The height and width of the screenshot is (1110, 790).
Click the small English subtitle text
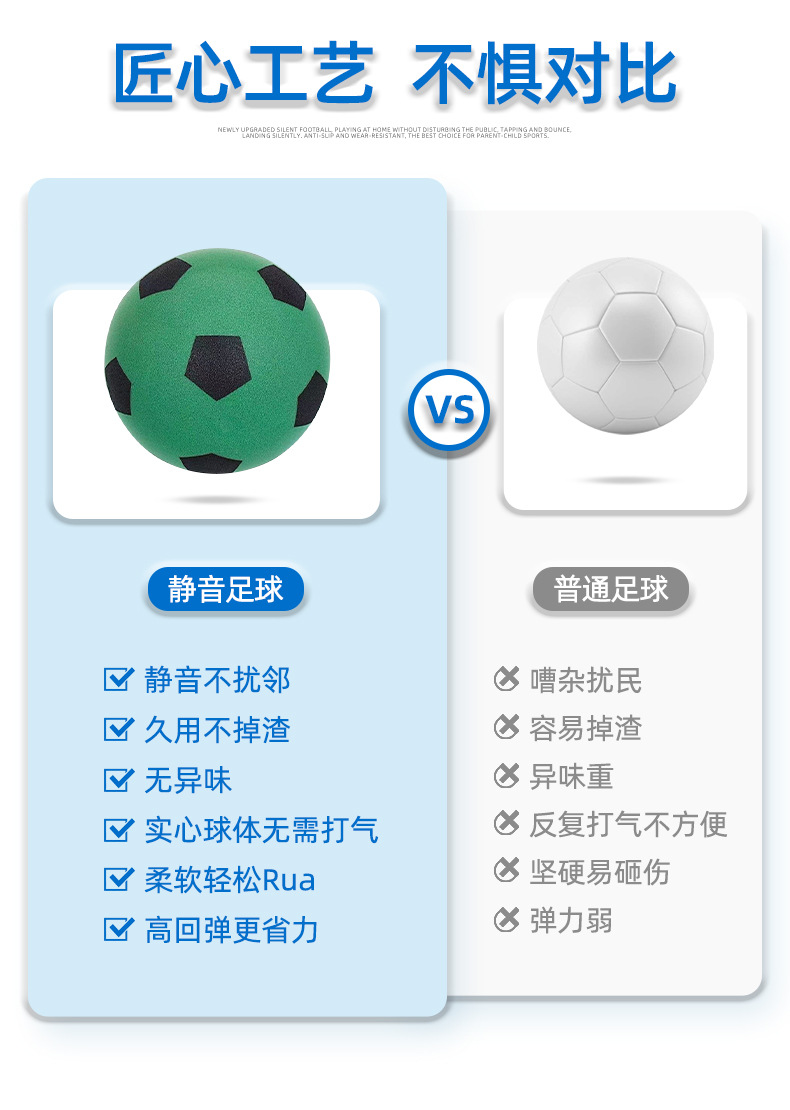click(x=395, y=132)
